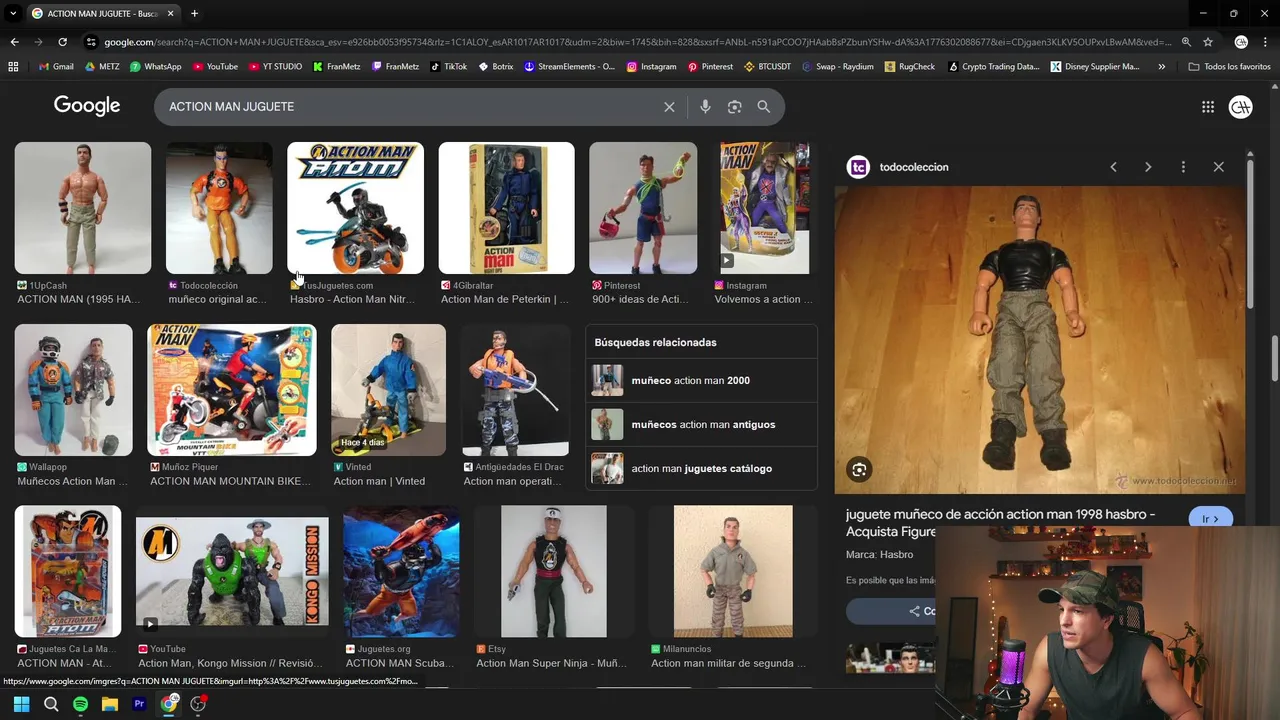Viewport: 1280px width, 720px height.
Task: Clear the search box text
Action: [669, 107]
